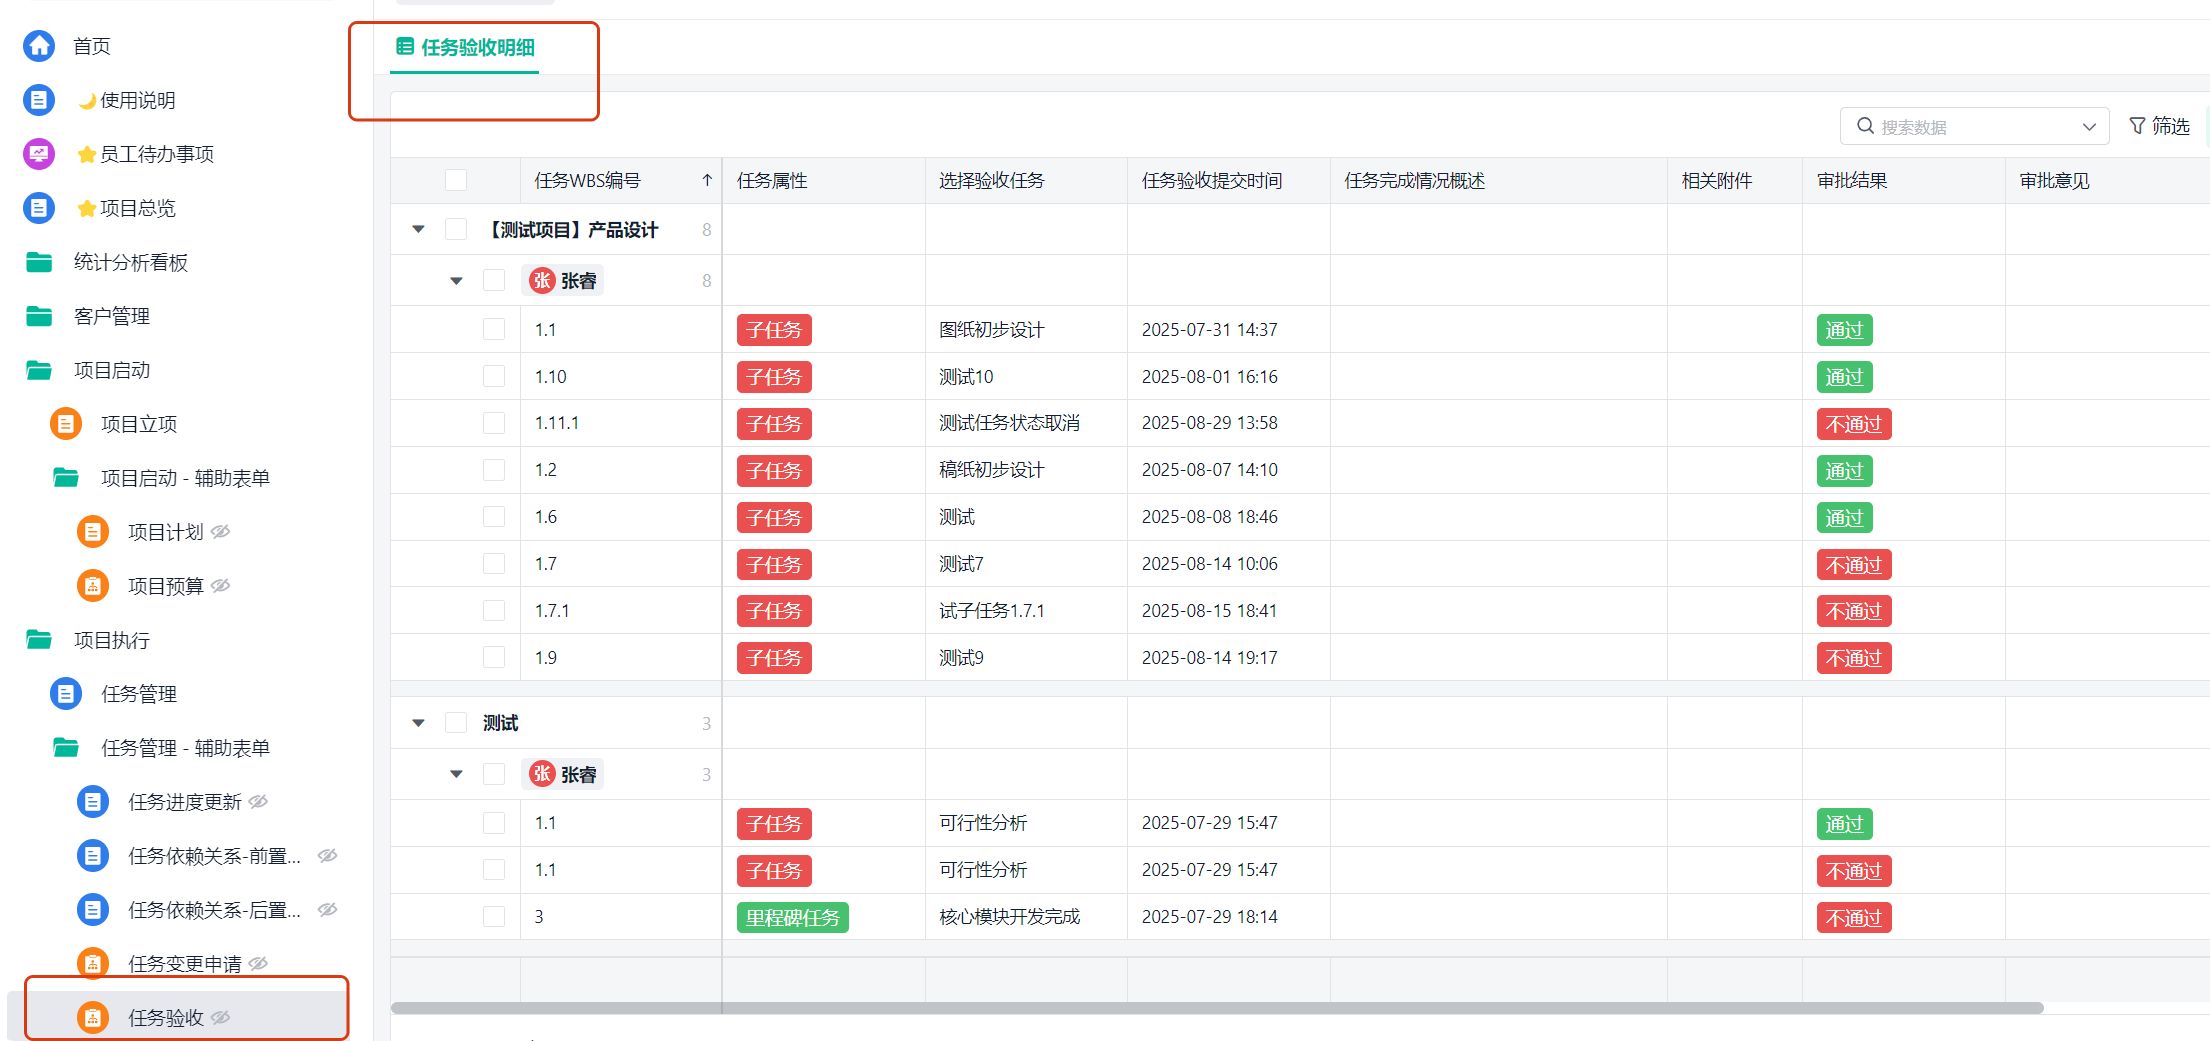Tick checkbox for row 1.7.1

[x=494, y=611]
